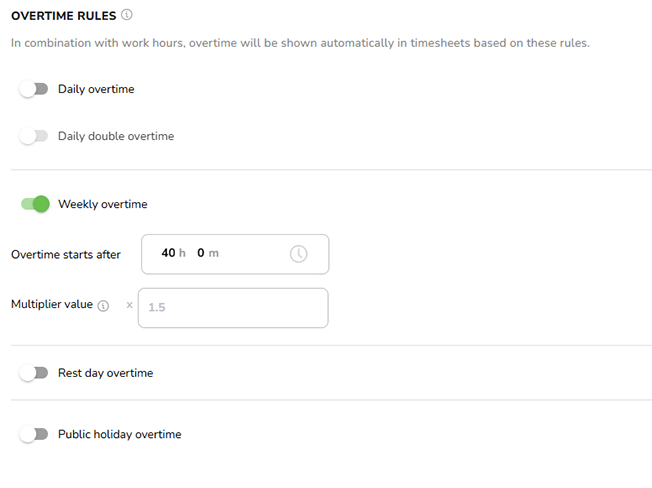Enable Public holiday overtime switch
Screen dimensions: 652x488
pyautogui.click(x=34, y=434)
